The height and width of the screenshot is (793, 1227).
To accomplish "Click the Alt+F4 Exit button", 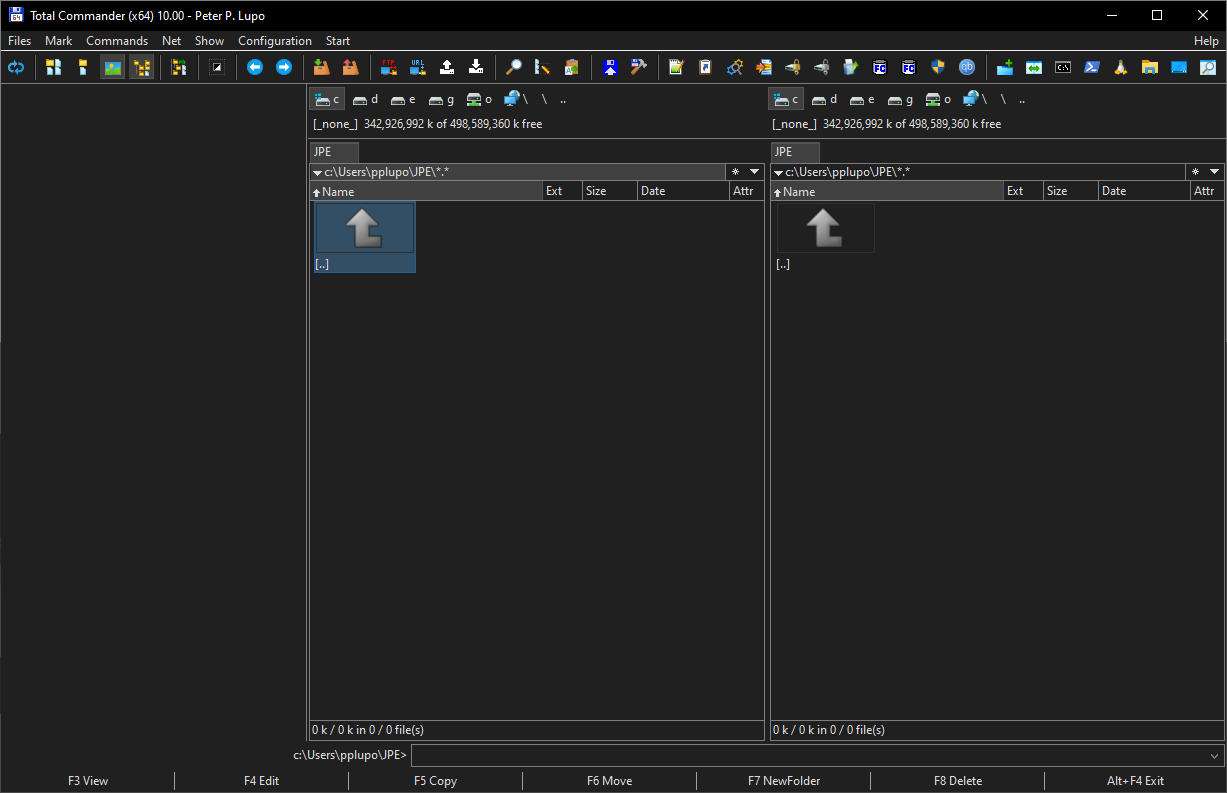I will click(1135, 781).
